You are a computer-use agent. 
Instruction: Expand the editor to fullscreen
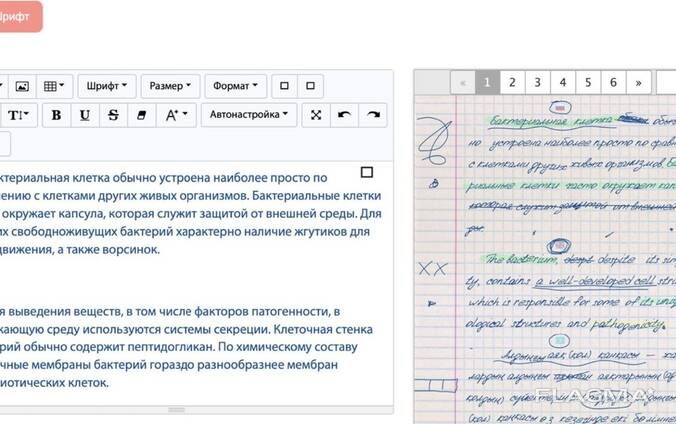[316, 115]
